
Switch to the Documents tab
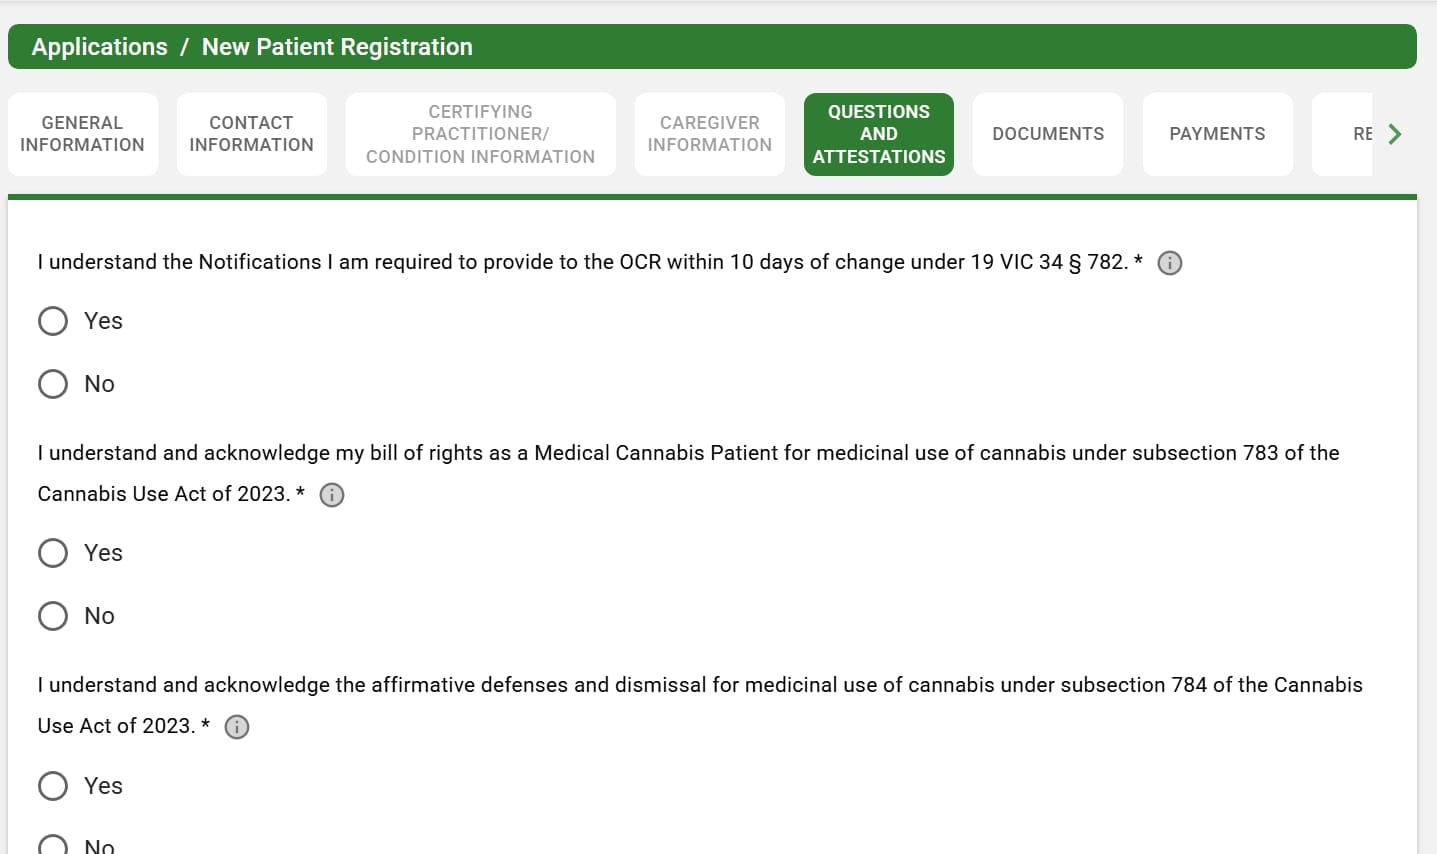(1047, 133)
